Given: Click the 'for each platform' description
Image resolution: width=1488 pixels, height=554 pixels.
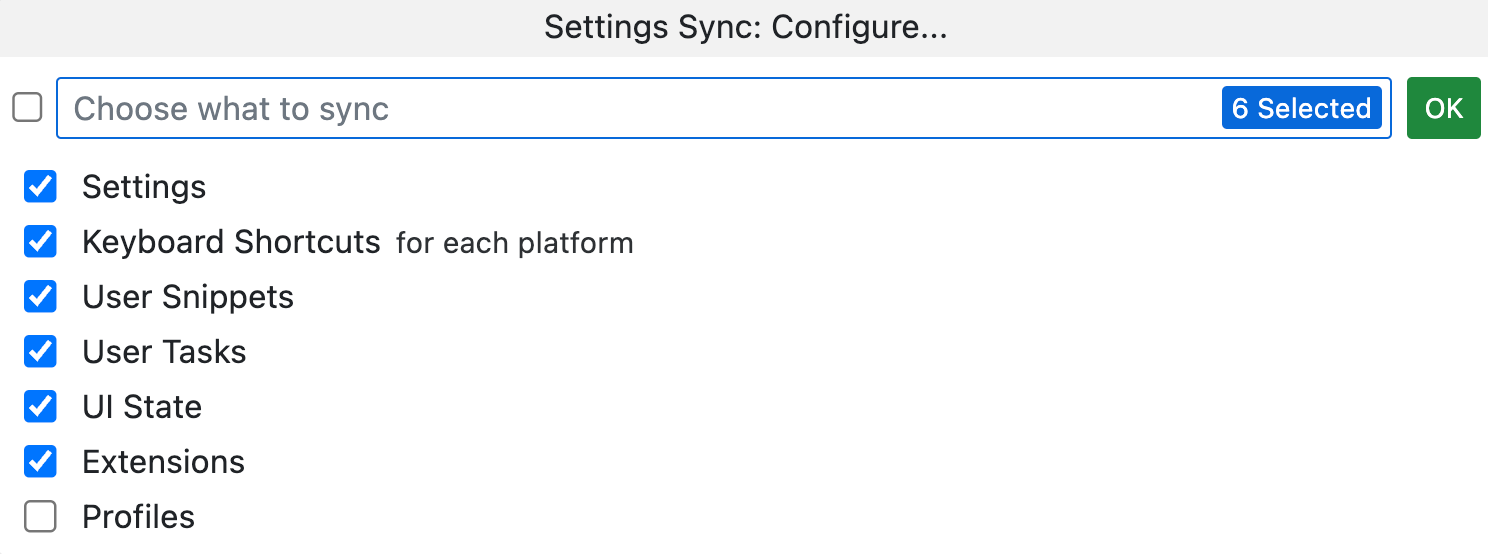Looking at the screenshot, I should (x=514, y=243).
